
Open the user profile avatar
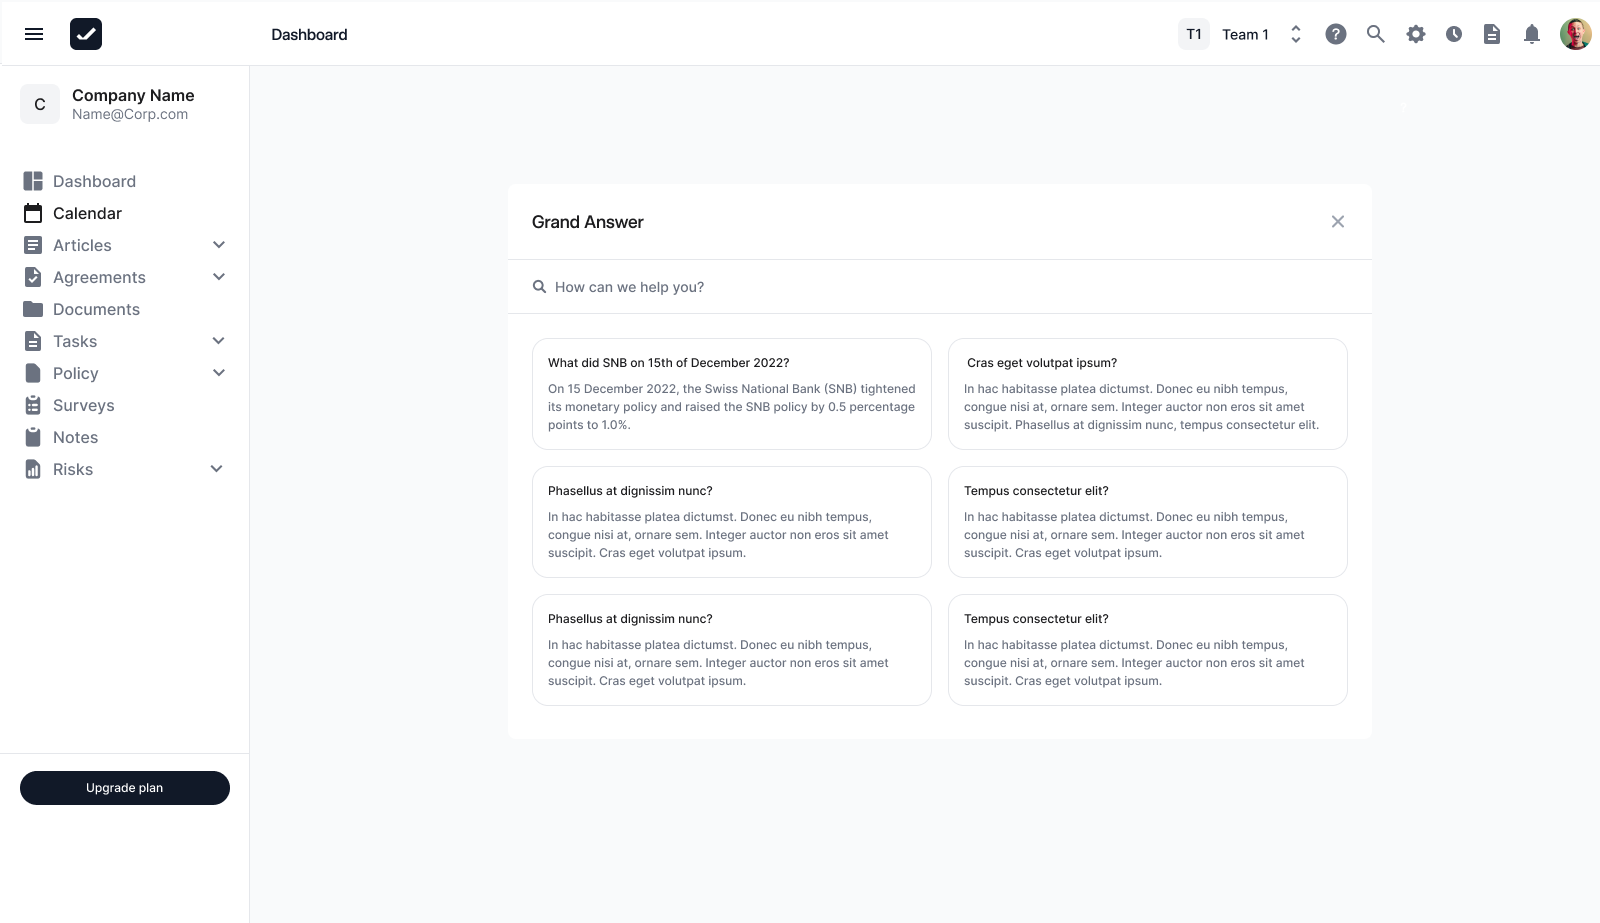(1576, 34)
